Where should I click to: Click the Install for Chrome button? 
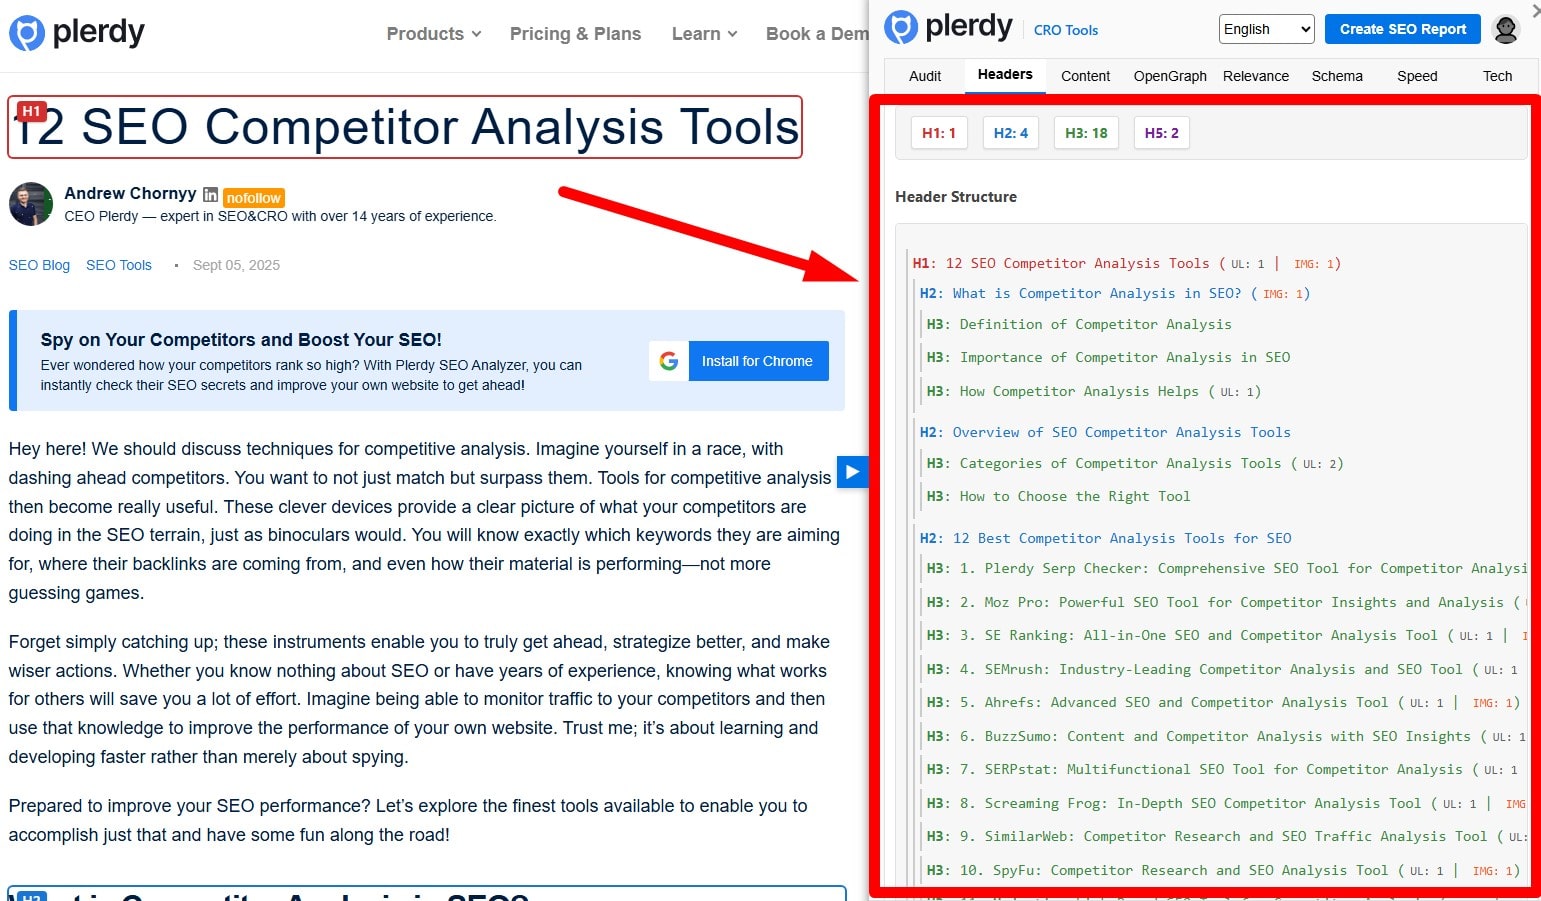tap(758, 361)
